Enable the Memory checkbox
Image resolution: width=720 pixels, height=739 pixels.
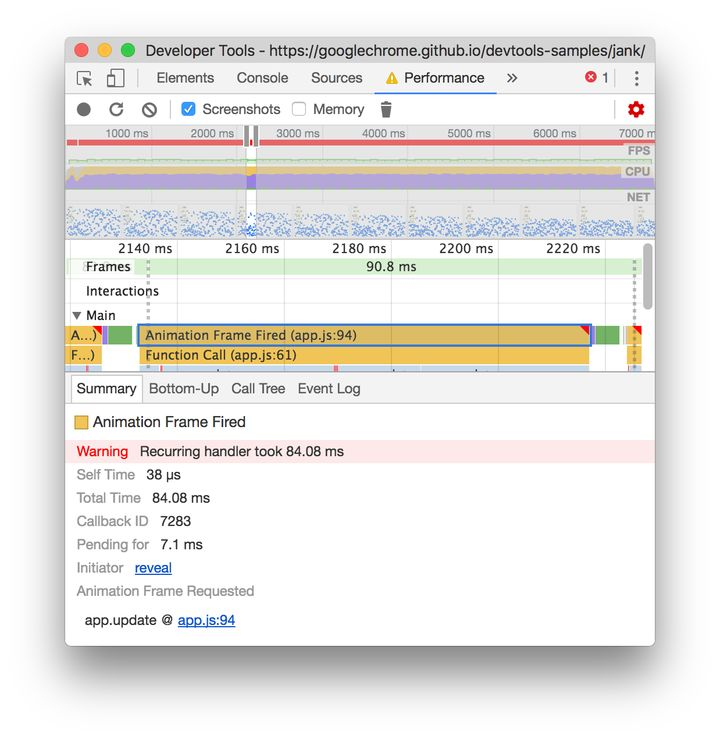coord(299,109)
